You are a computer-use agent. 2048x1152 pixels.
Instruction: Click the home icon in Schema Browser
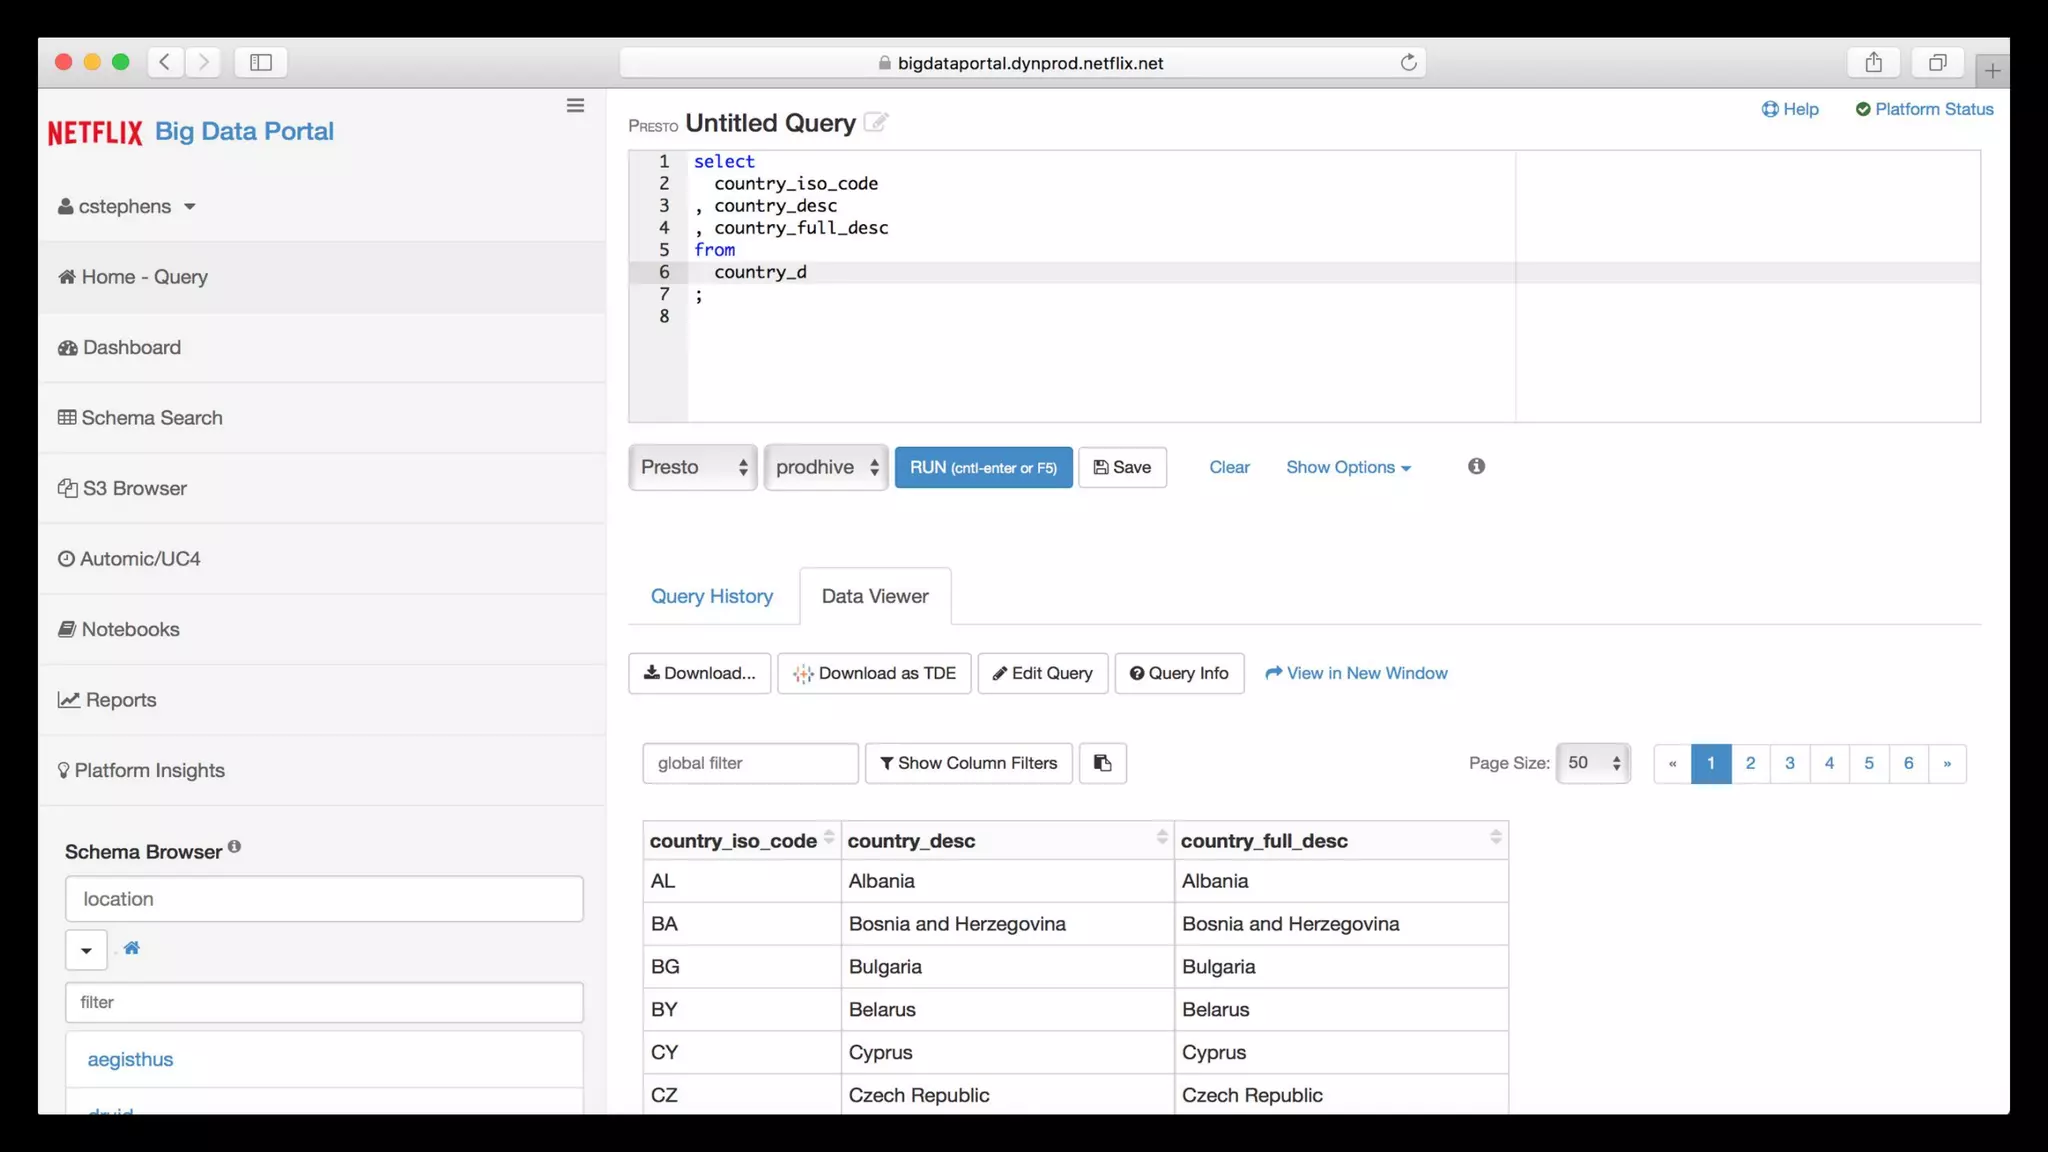[131, 948]
